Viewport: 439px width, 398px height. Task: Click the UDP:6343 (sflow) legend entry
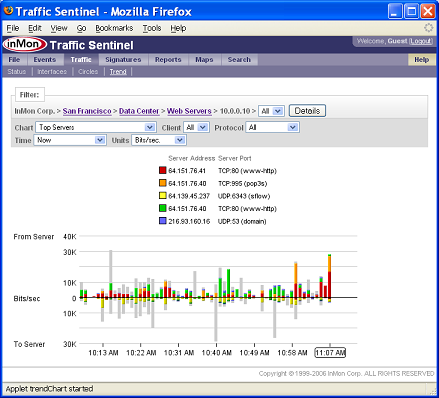244,196
